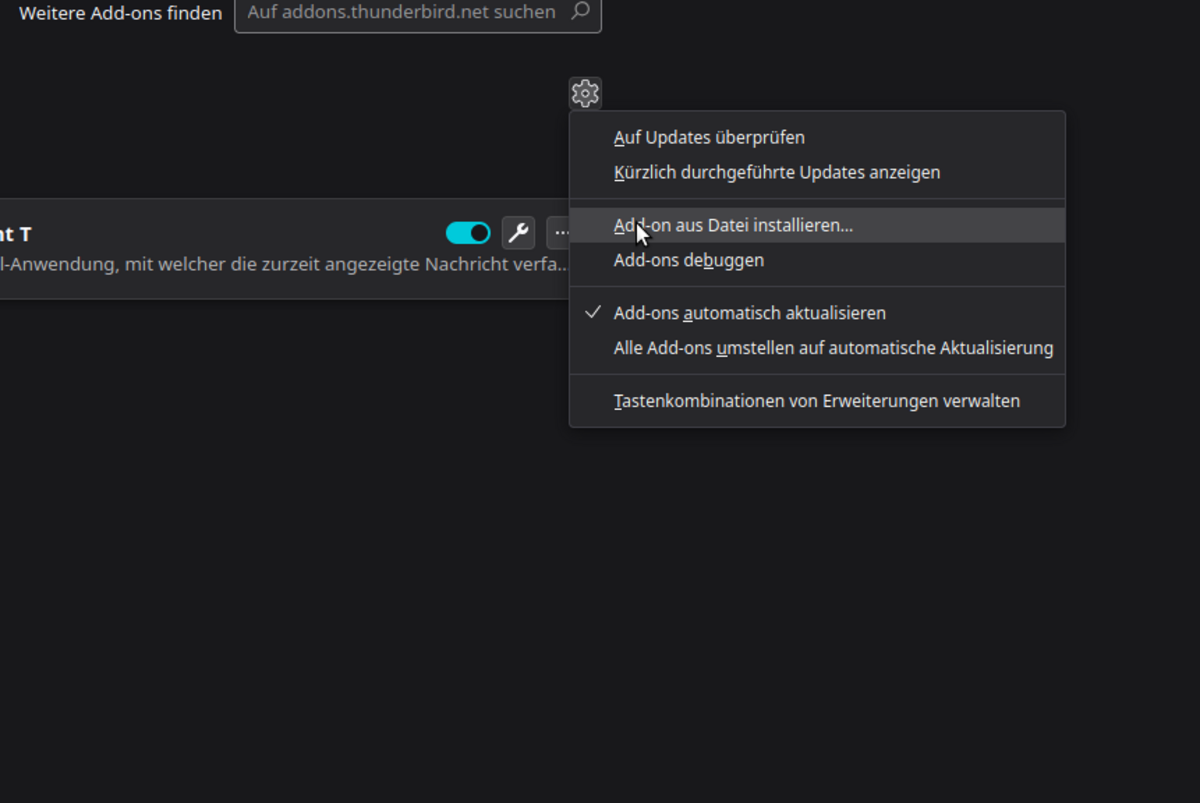This screenshot has height=803, width=1200.
Task: Choose 'Kürzlich durchgeführte Updates anzeigen'
Action: point(777,172)
